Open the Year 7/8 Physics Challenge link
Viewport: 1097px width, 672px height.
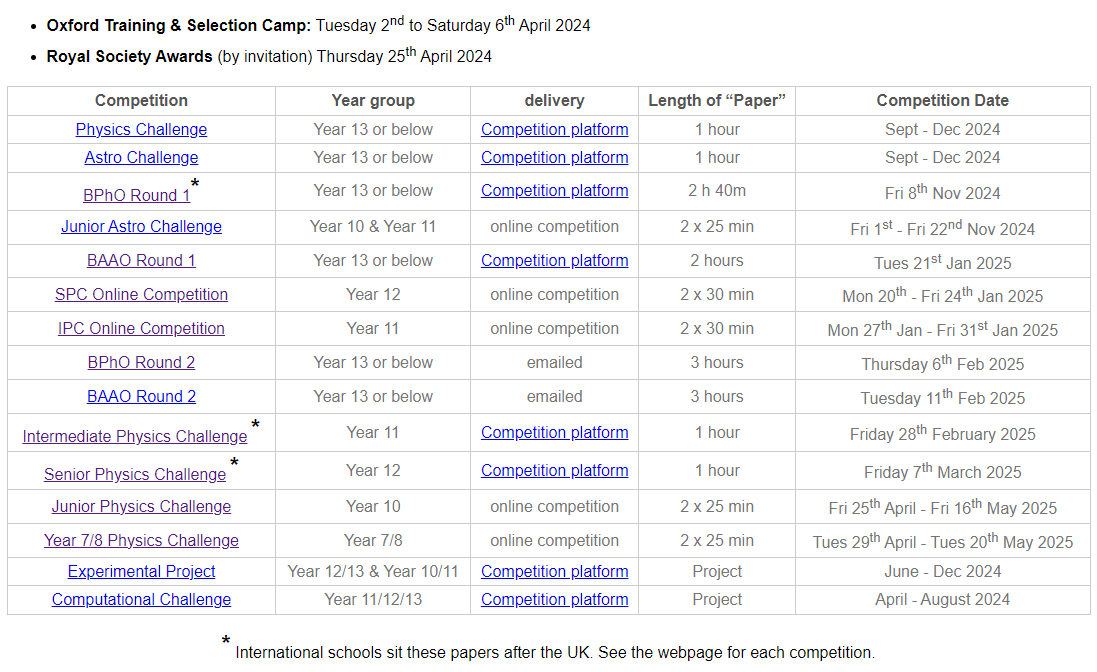[x=141, y=541]
